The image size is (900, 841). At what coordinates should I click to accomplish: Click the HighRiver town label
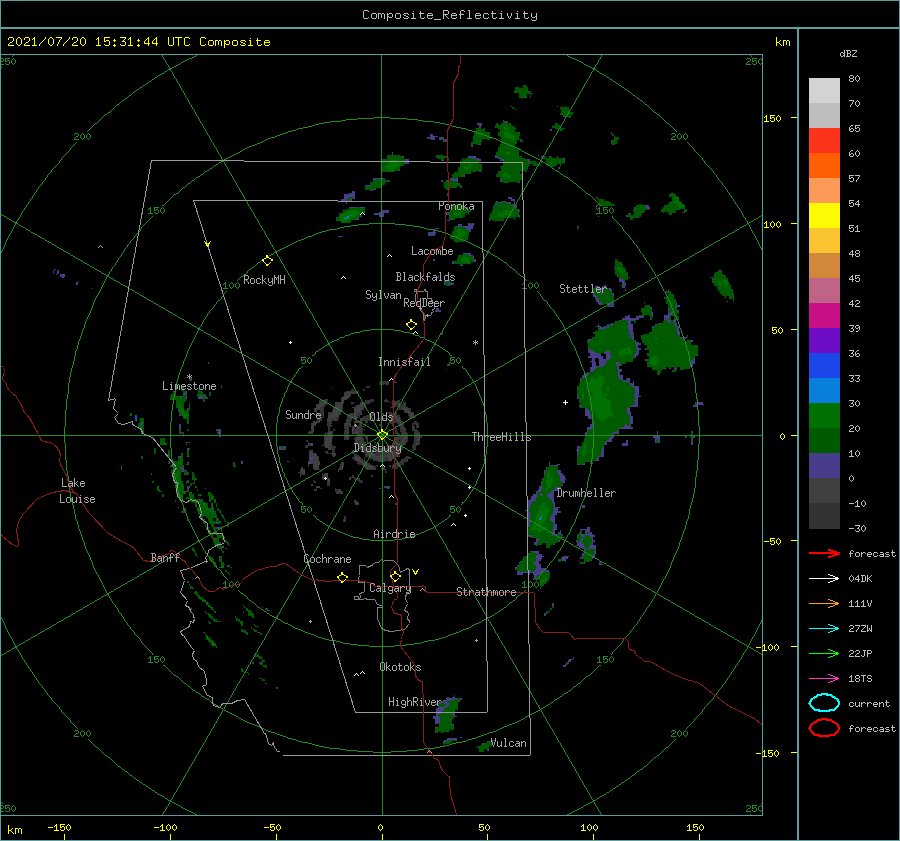point(415,702)
